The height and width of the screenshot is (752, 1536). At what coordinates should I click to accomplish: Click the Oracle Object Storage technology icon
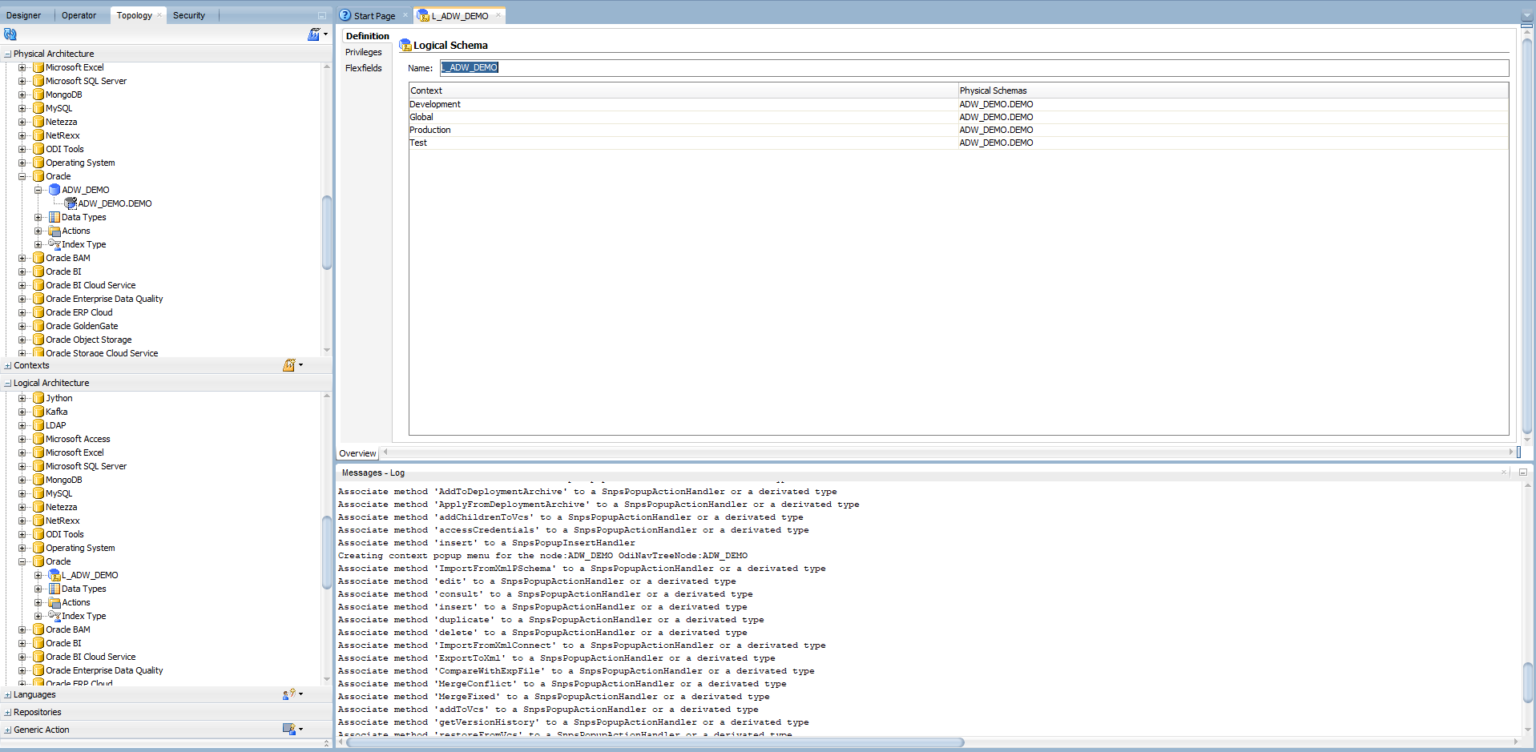click(x=38, y=340)
